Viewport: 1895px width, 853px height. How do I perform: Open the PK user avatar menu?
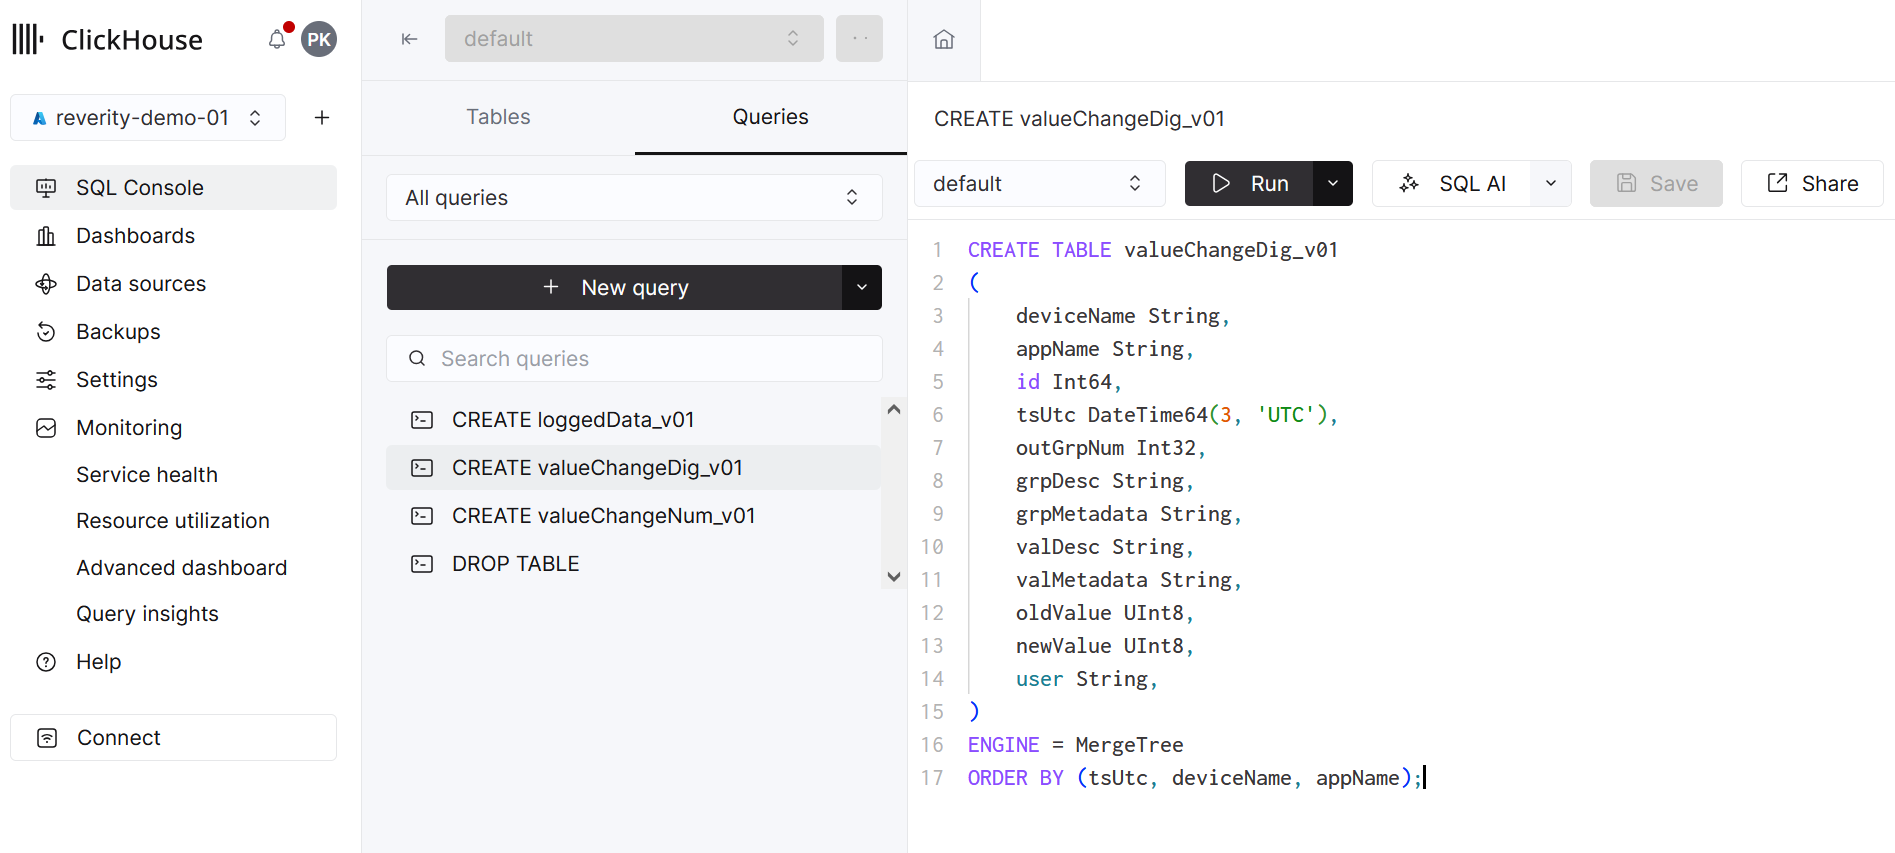point(319,39)
